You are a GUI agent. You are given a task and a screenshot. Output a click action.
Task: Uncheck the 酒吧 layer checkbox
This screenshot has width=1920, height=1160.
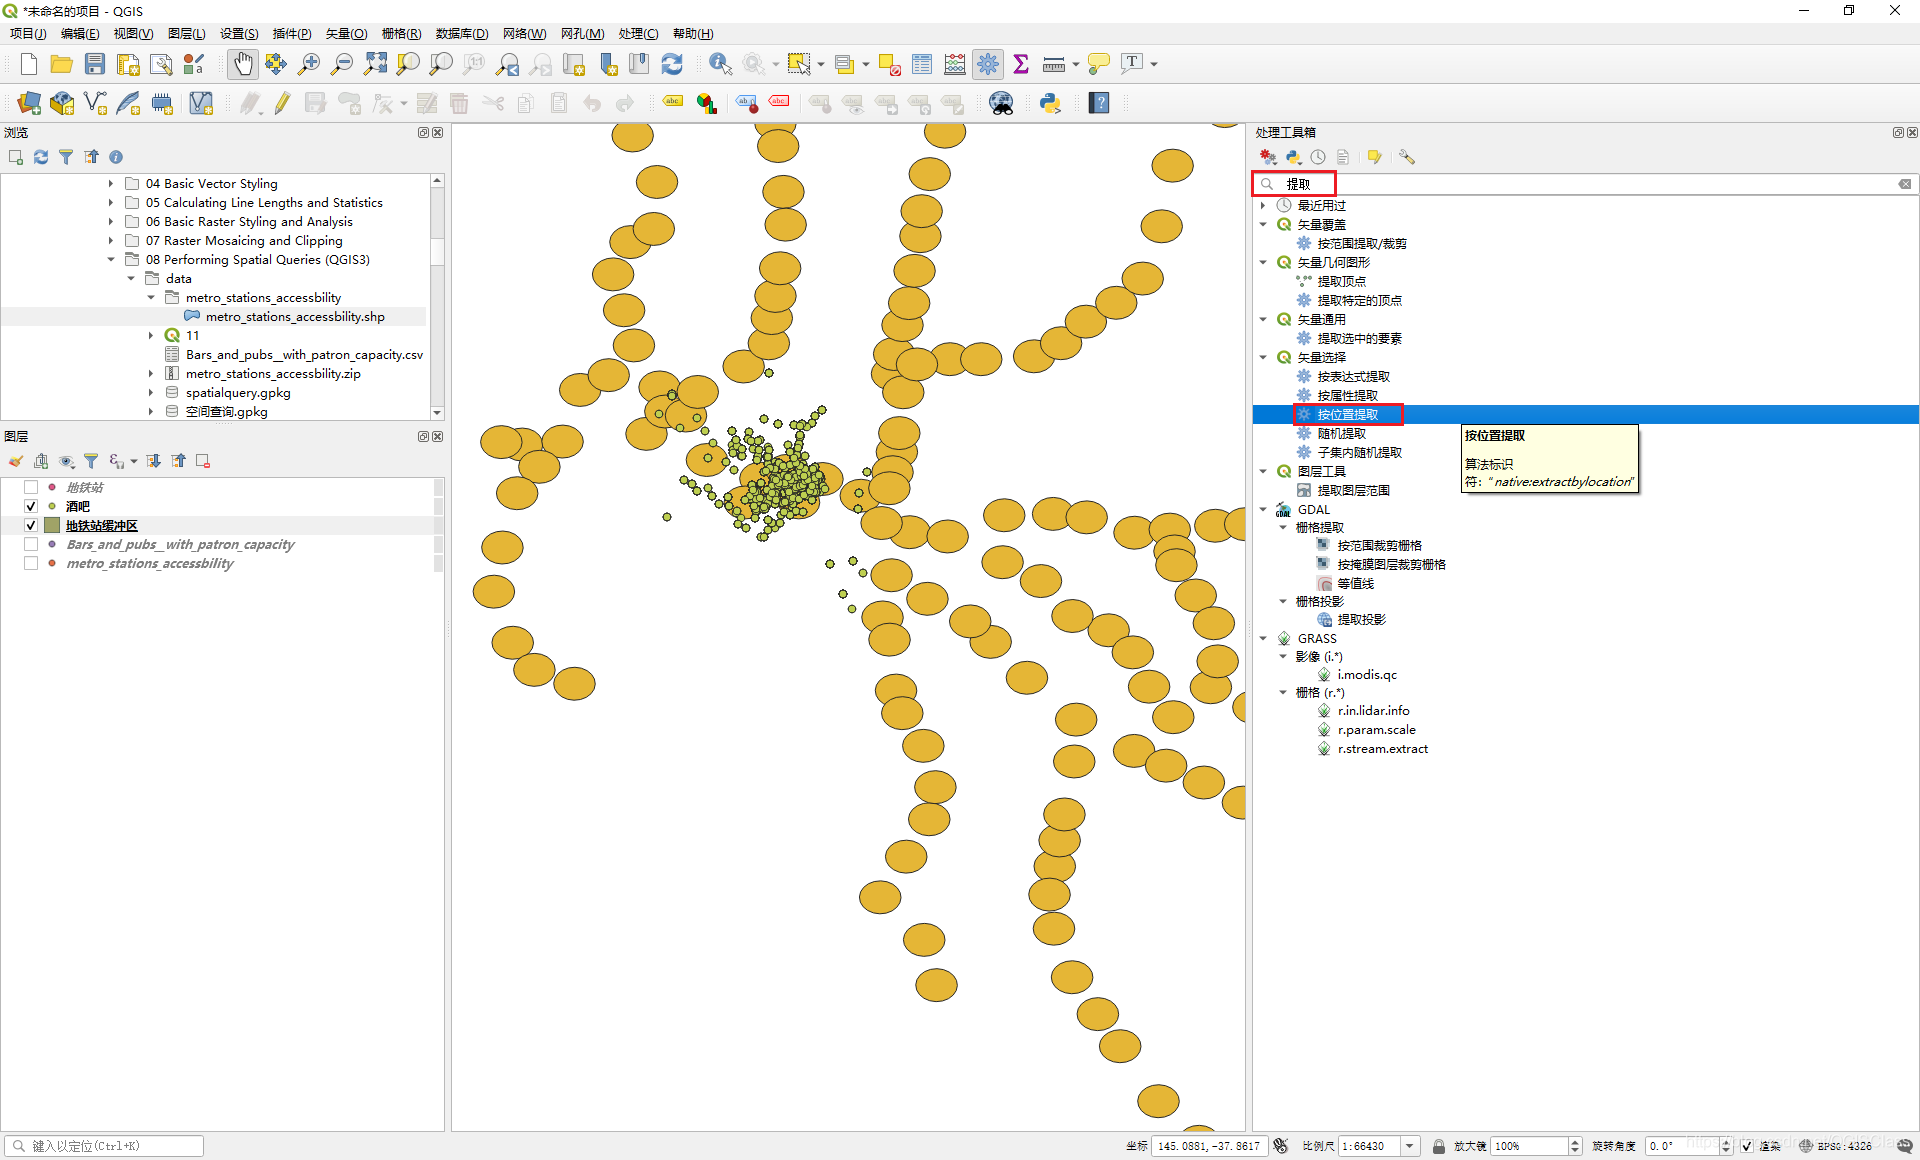(x=31, y=506)
